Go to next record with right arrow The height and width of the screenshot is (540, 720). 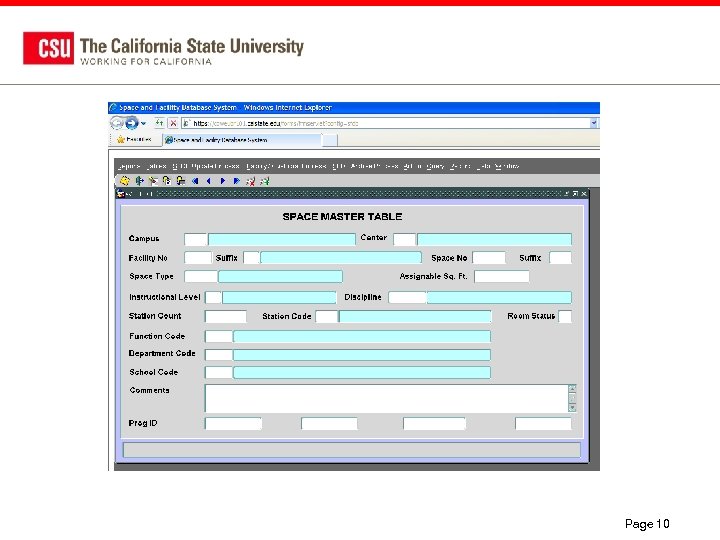(x=223, y=181)
